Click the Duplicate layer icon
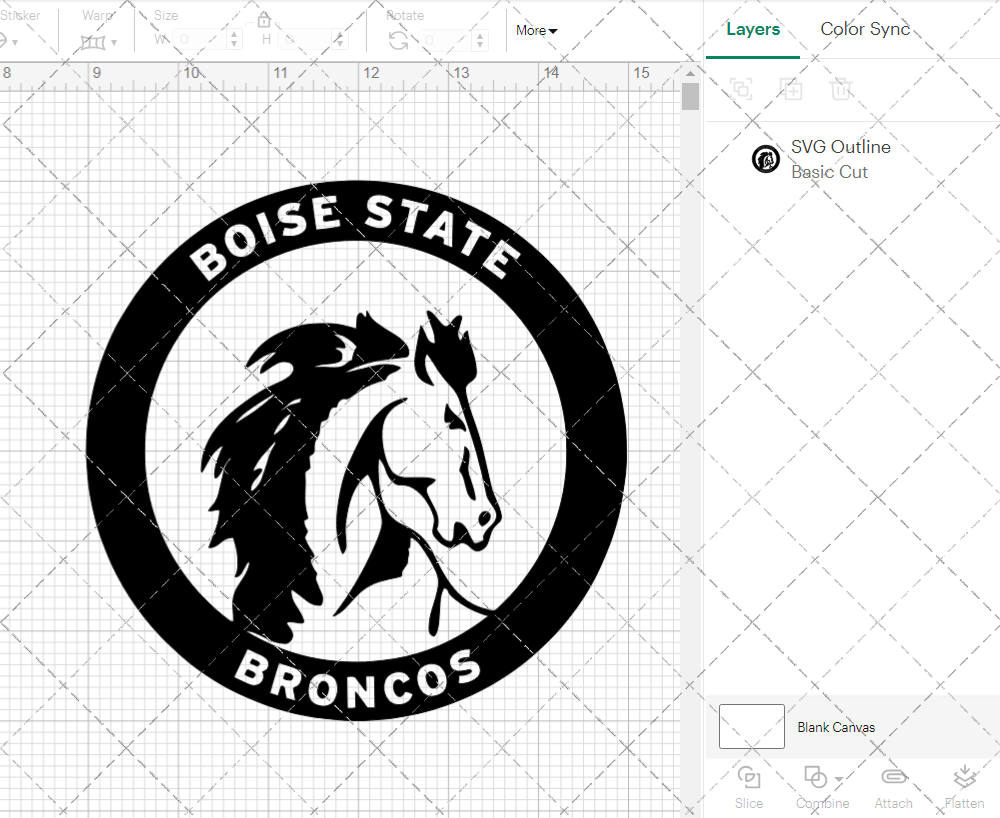 [791, 89]
